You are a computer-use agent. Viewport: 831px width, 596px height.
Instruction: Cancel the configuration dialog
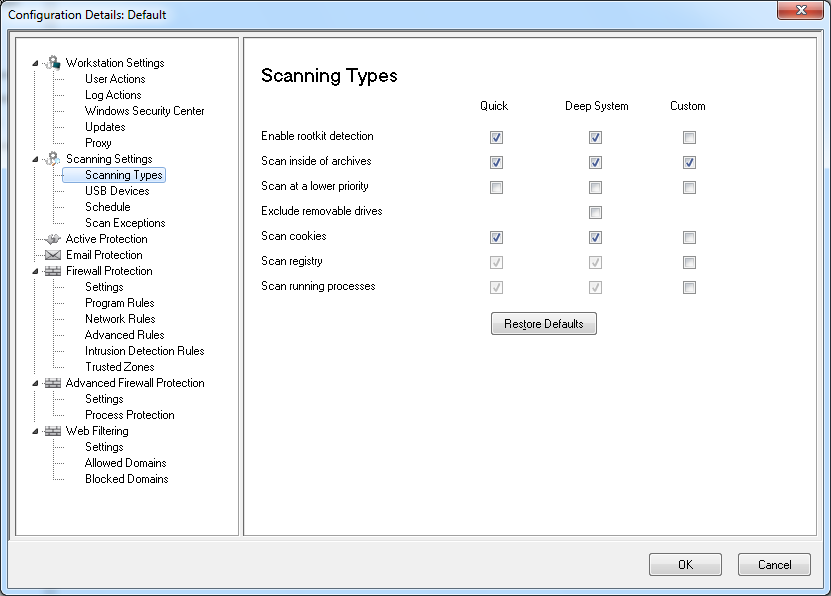(773, 565)
